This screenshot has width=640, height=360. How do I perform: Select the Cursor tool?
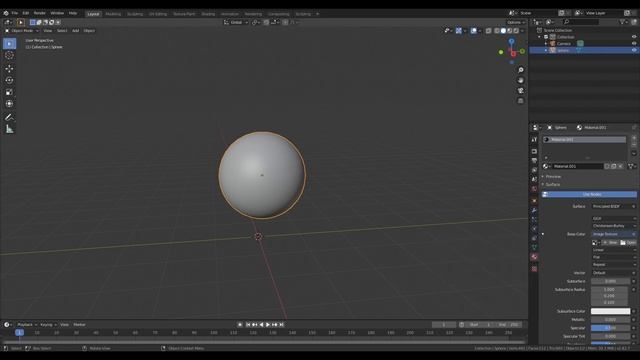(9, 55)
